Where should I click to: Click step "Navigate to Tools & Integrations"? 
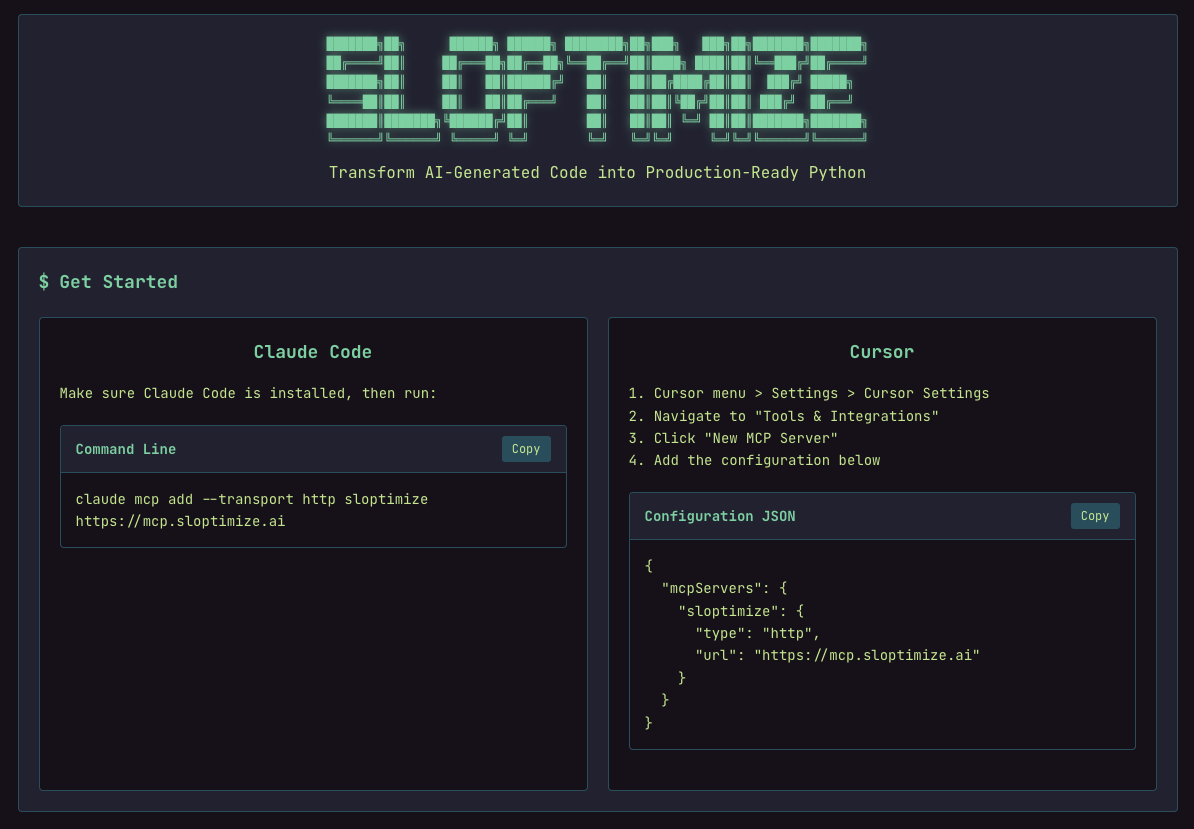pos(784,416)
